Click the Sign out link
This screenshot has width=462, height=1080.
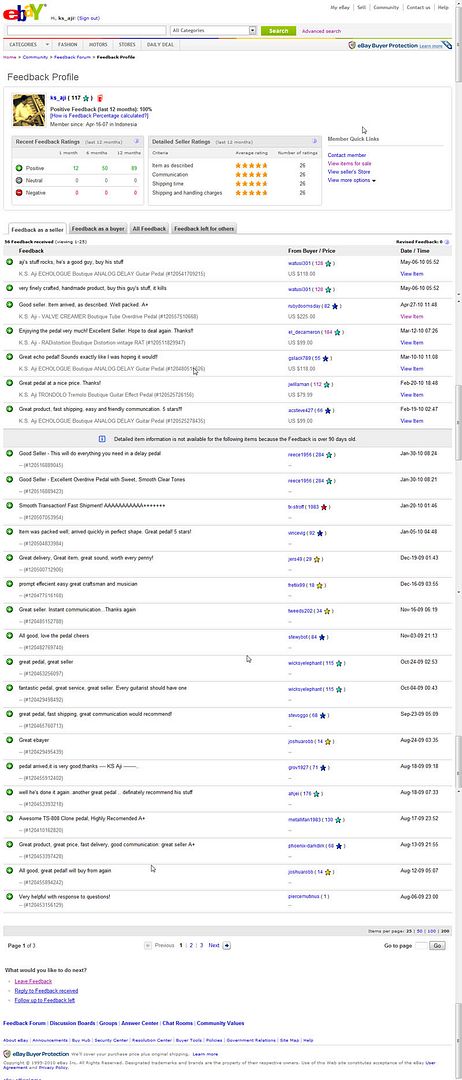(87, 17)
